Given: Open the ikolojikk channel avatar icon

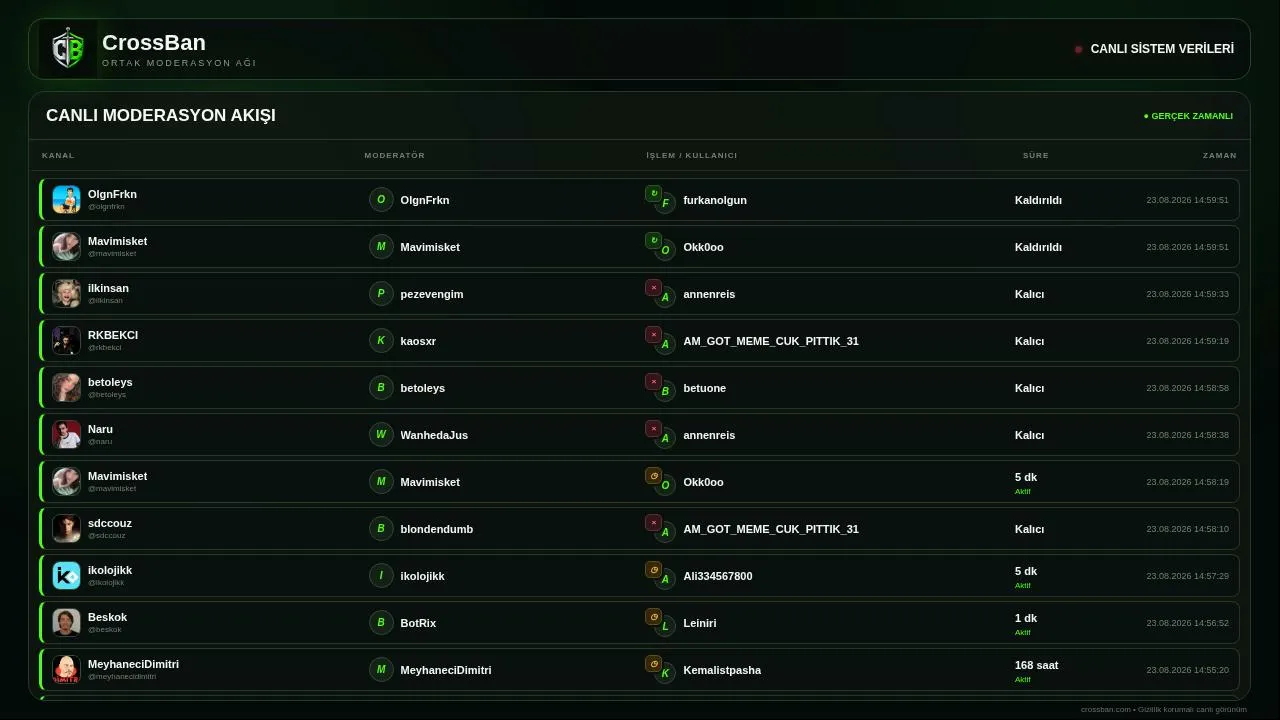Looking at the screenshot, I should [66, 575].
